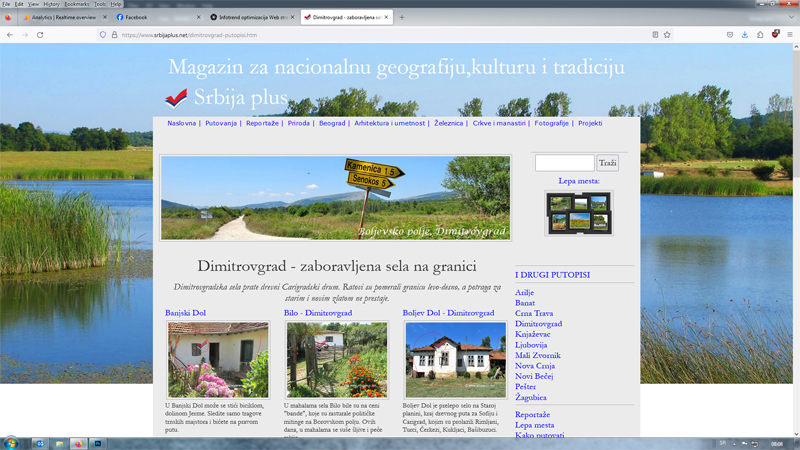Open the Bilo - Dimitrovgrad heading link

coord(318,313)
